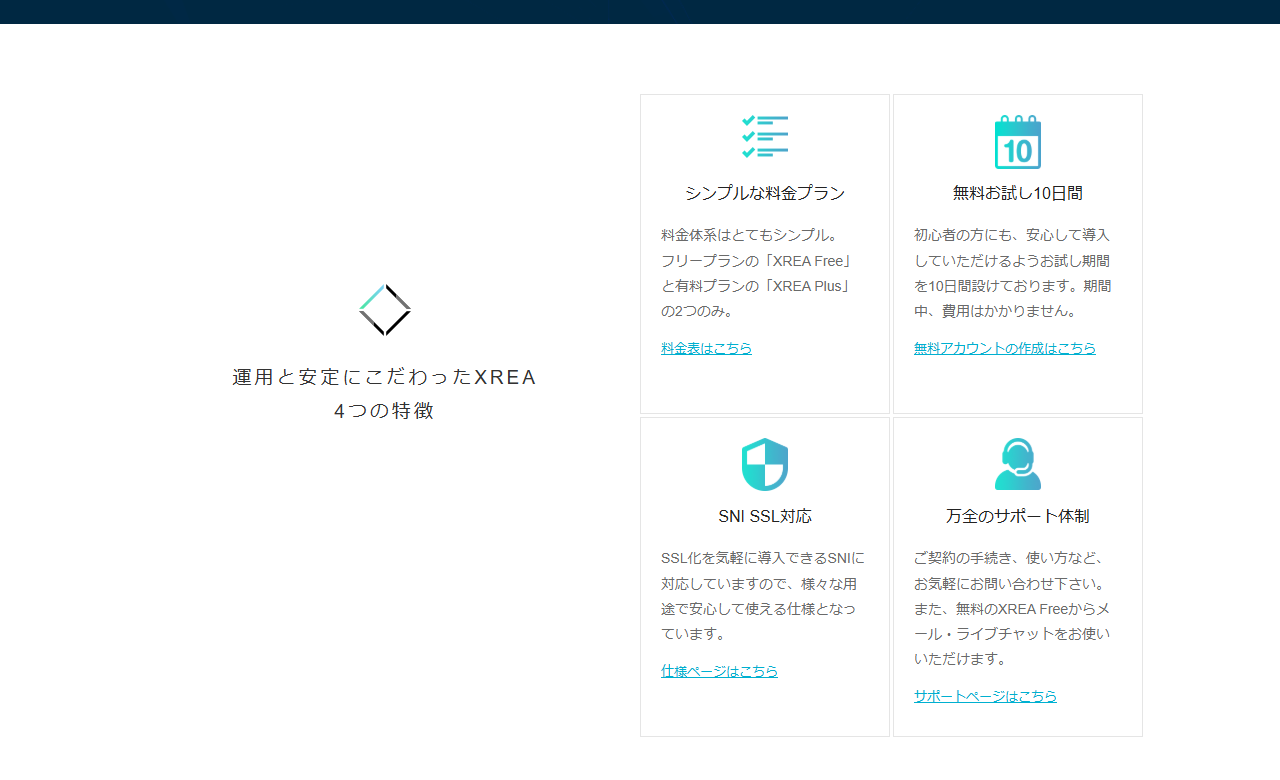The height and width of the screenshot is (780, 1280).
Task: Click the XREA diamond logo mark
Action: coord(384,309)
